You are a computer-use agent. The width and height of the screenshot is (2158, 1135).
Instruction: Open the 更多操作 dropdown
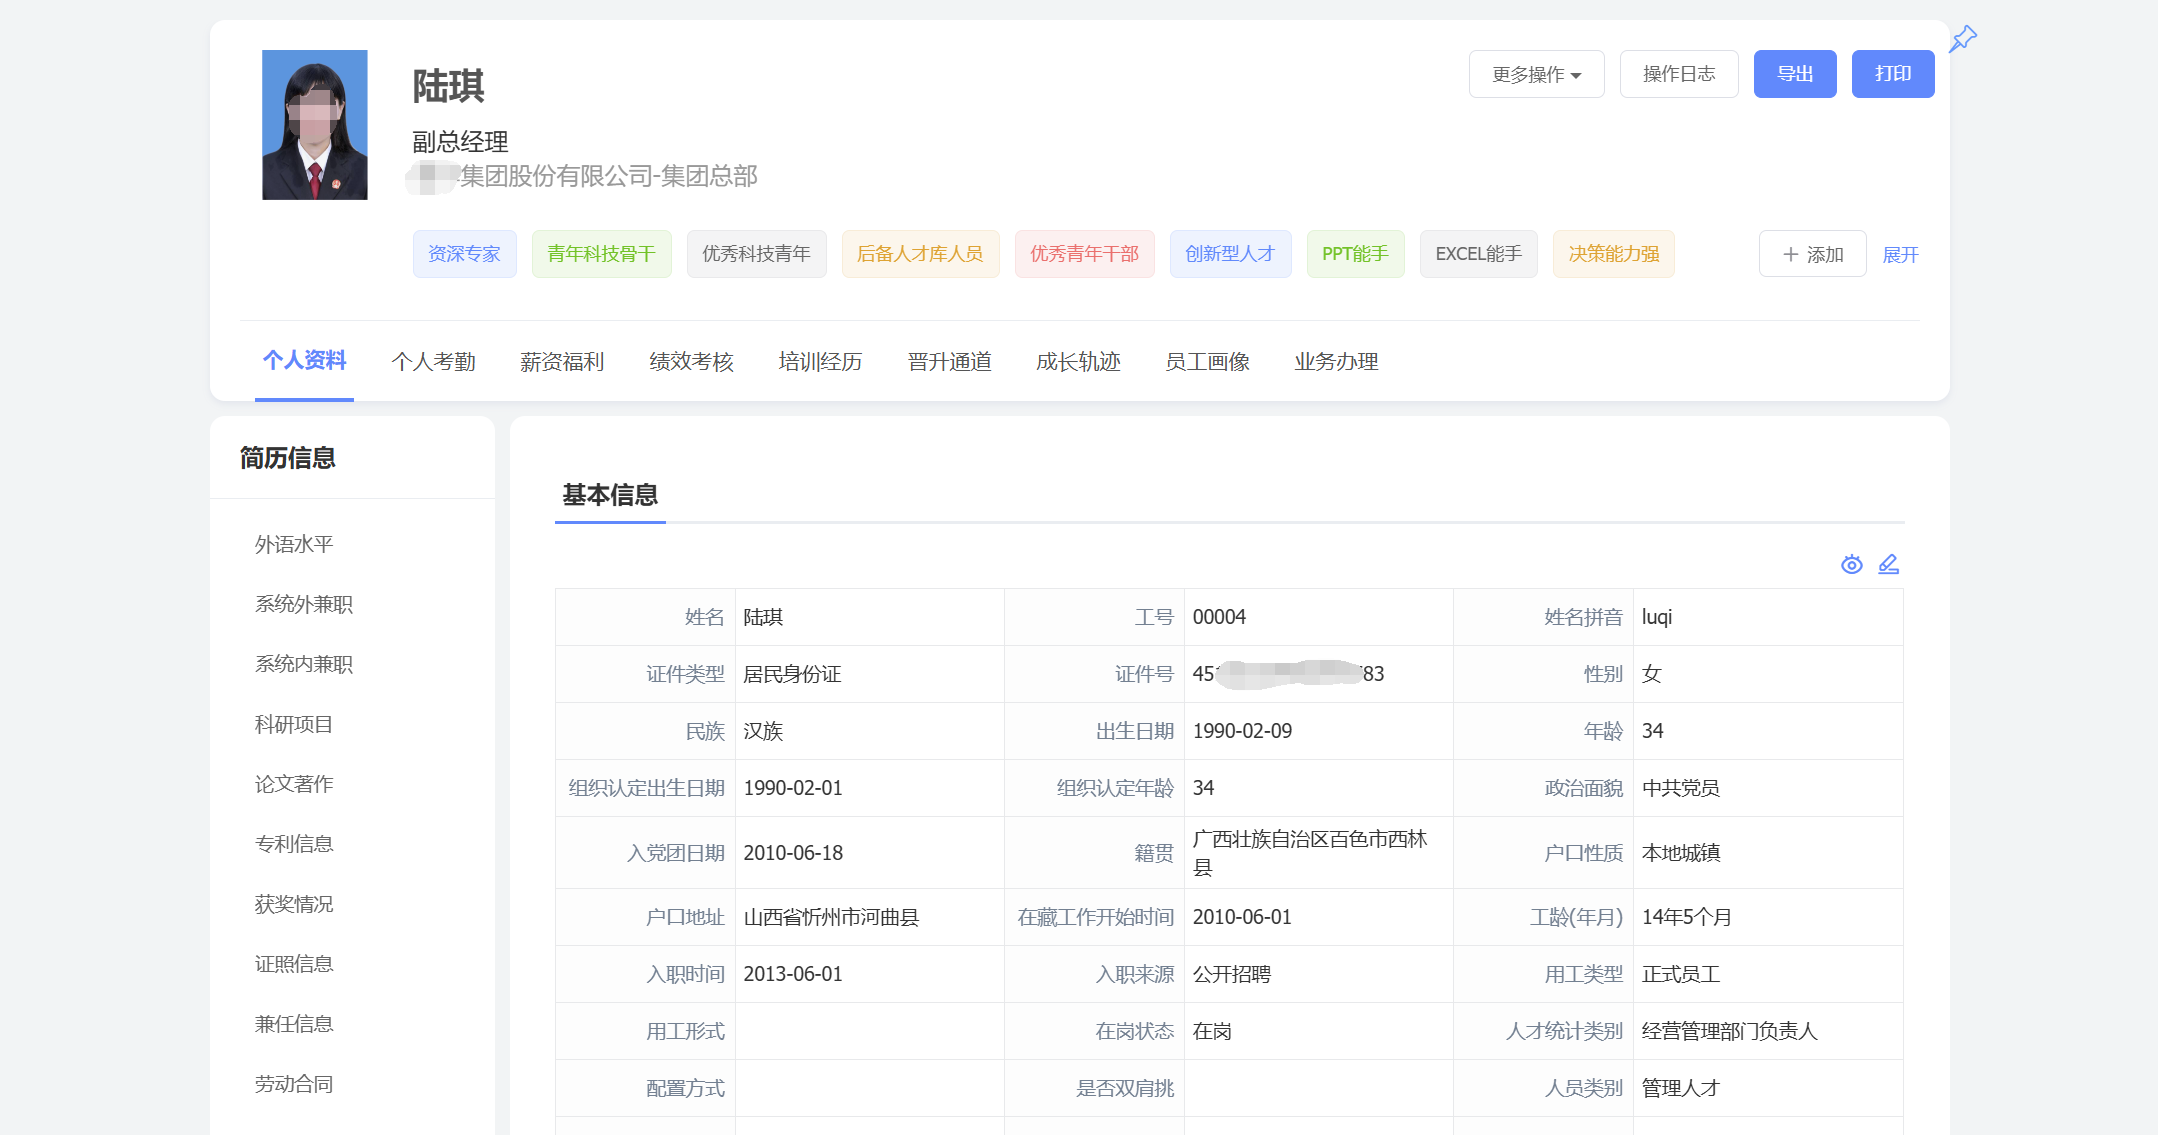tap(1536, 74)
